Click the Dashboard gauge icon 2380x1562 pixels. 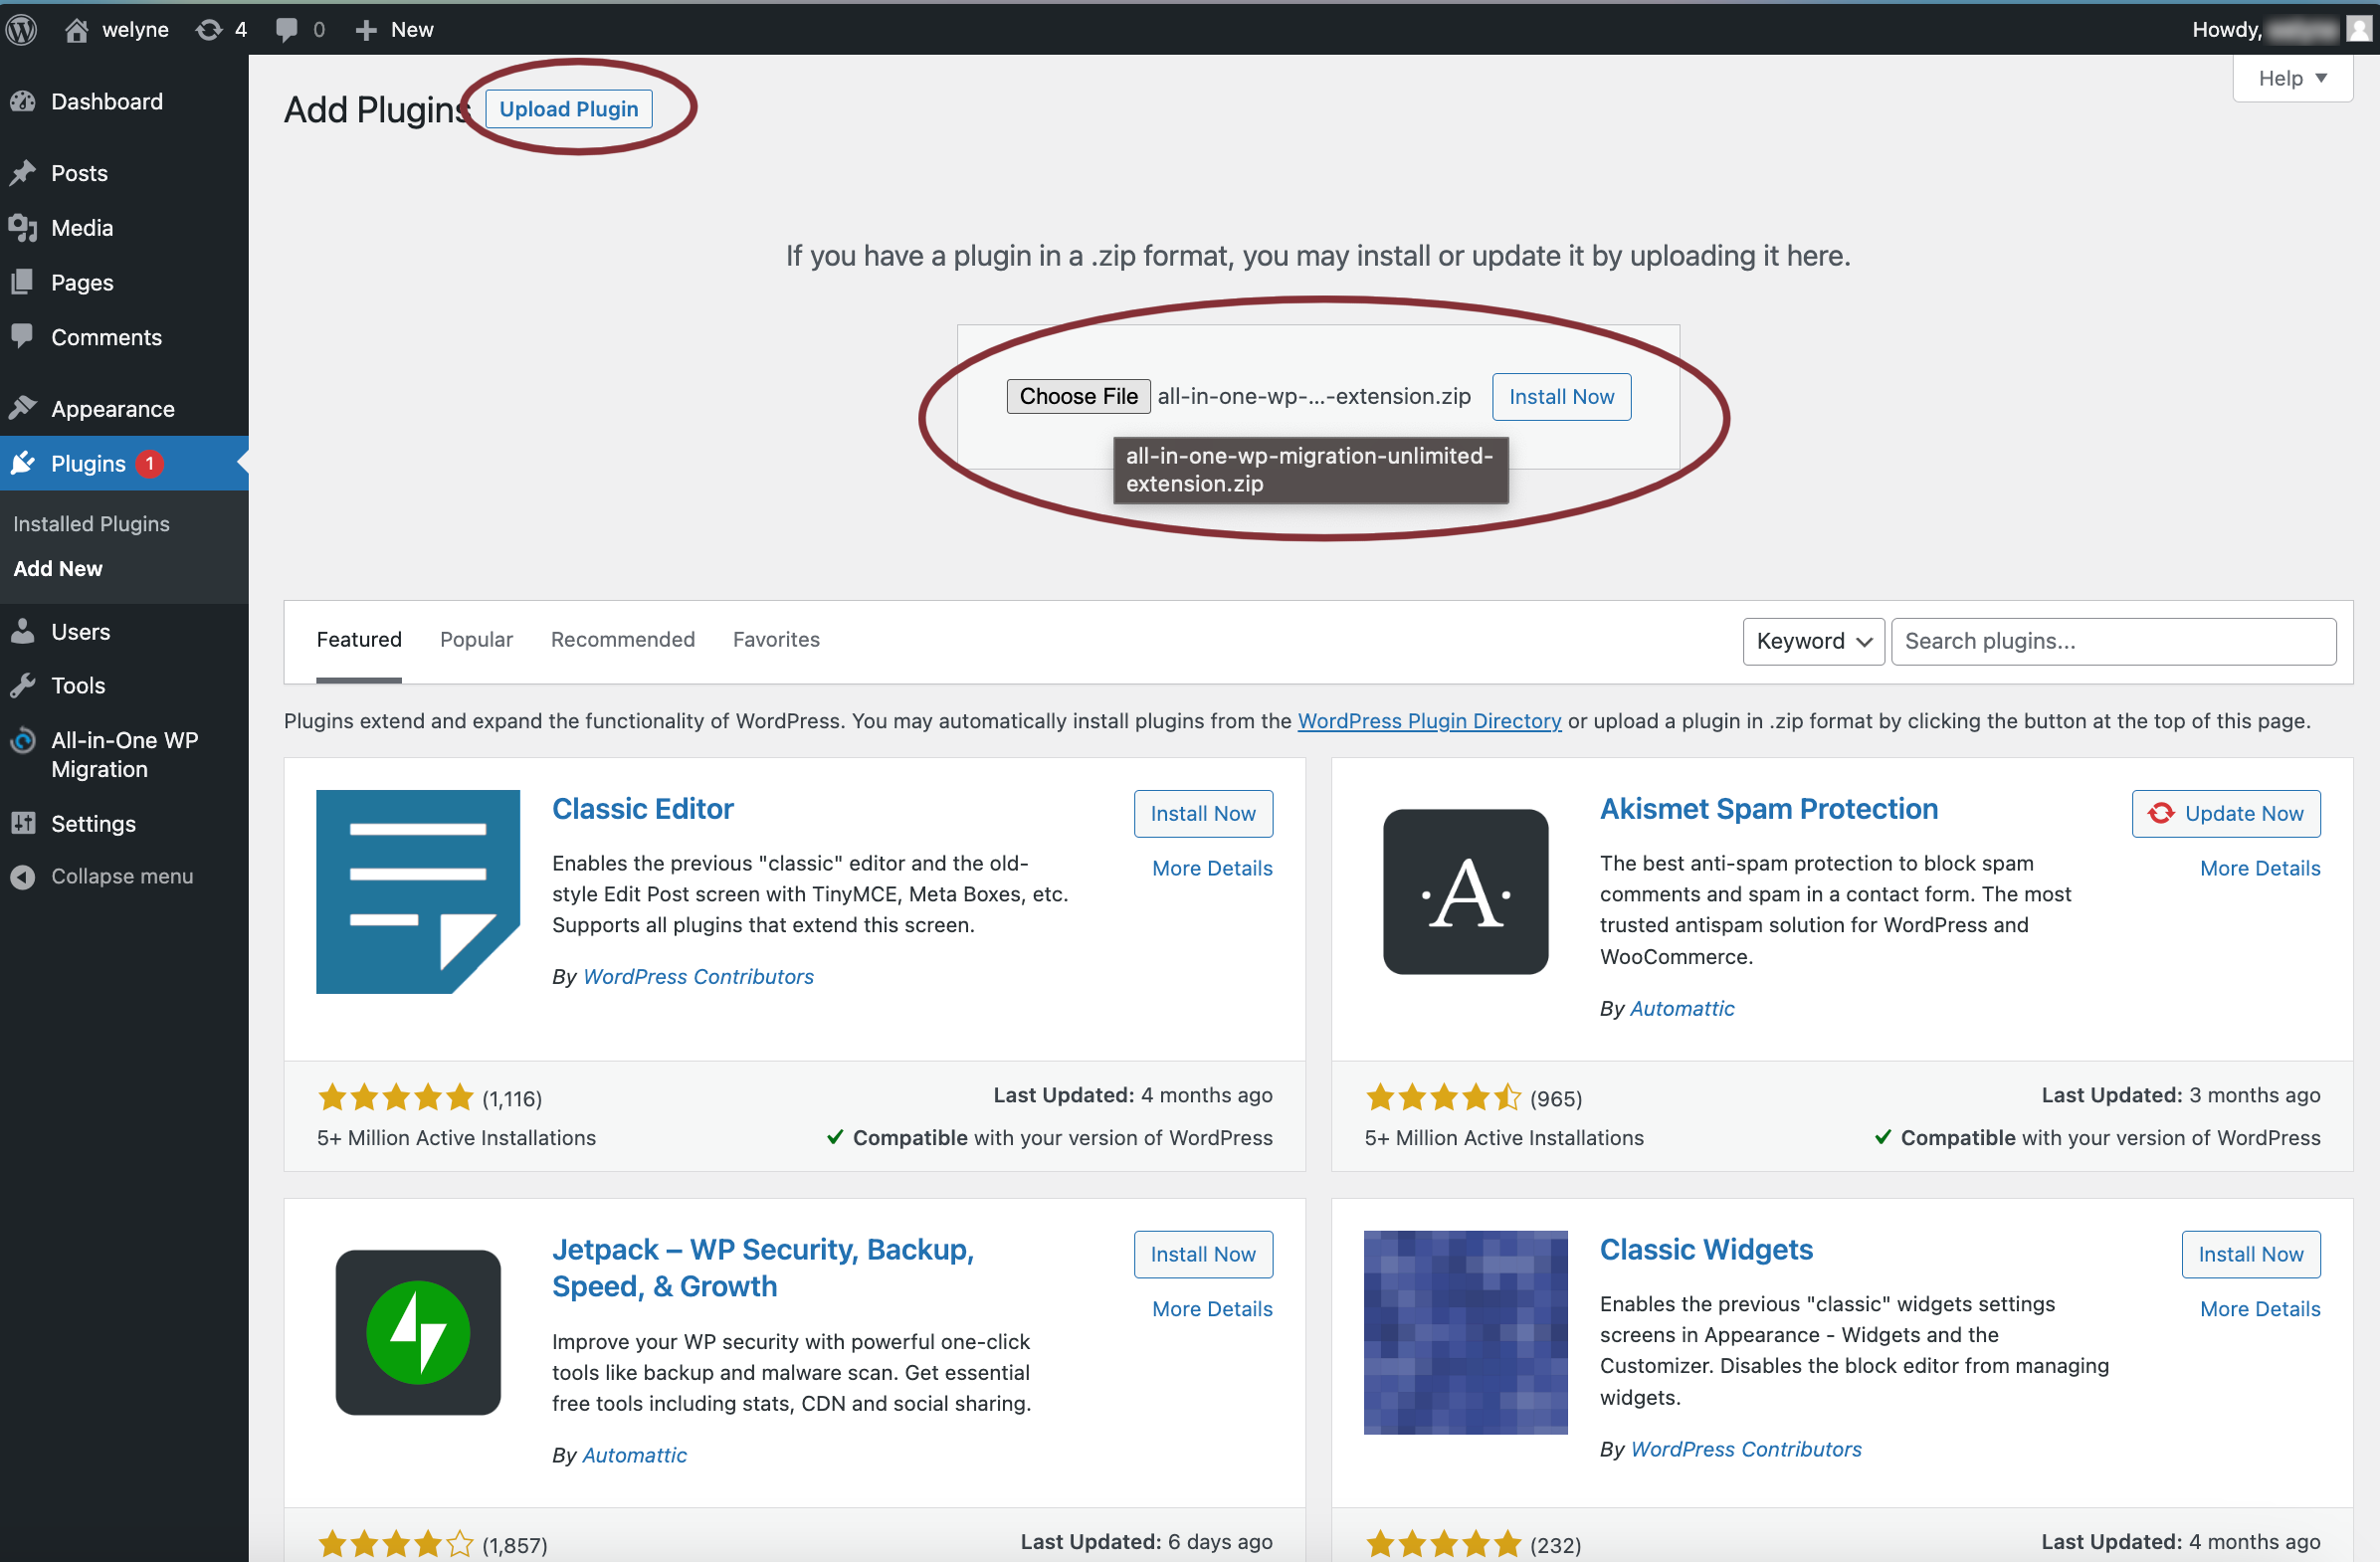point(23,101)
